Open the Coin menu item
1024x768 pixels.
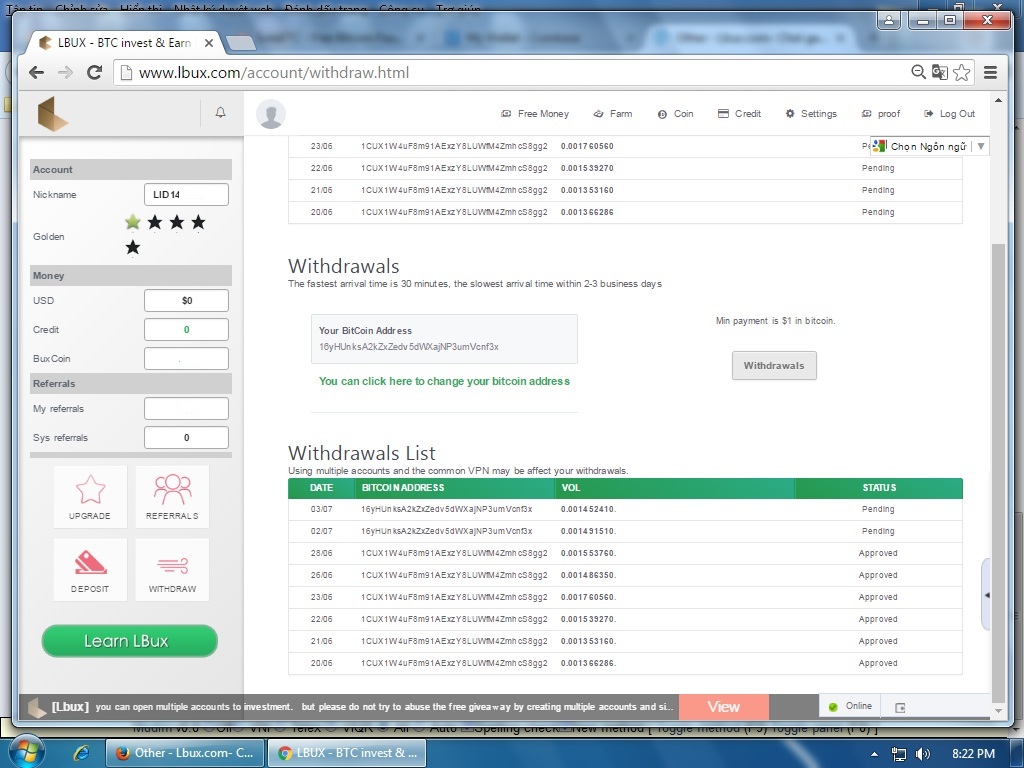point(675,114)
